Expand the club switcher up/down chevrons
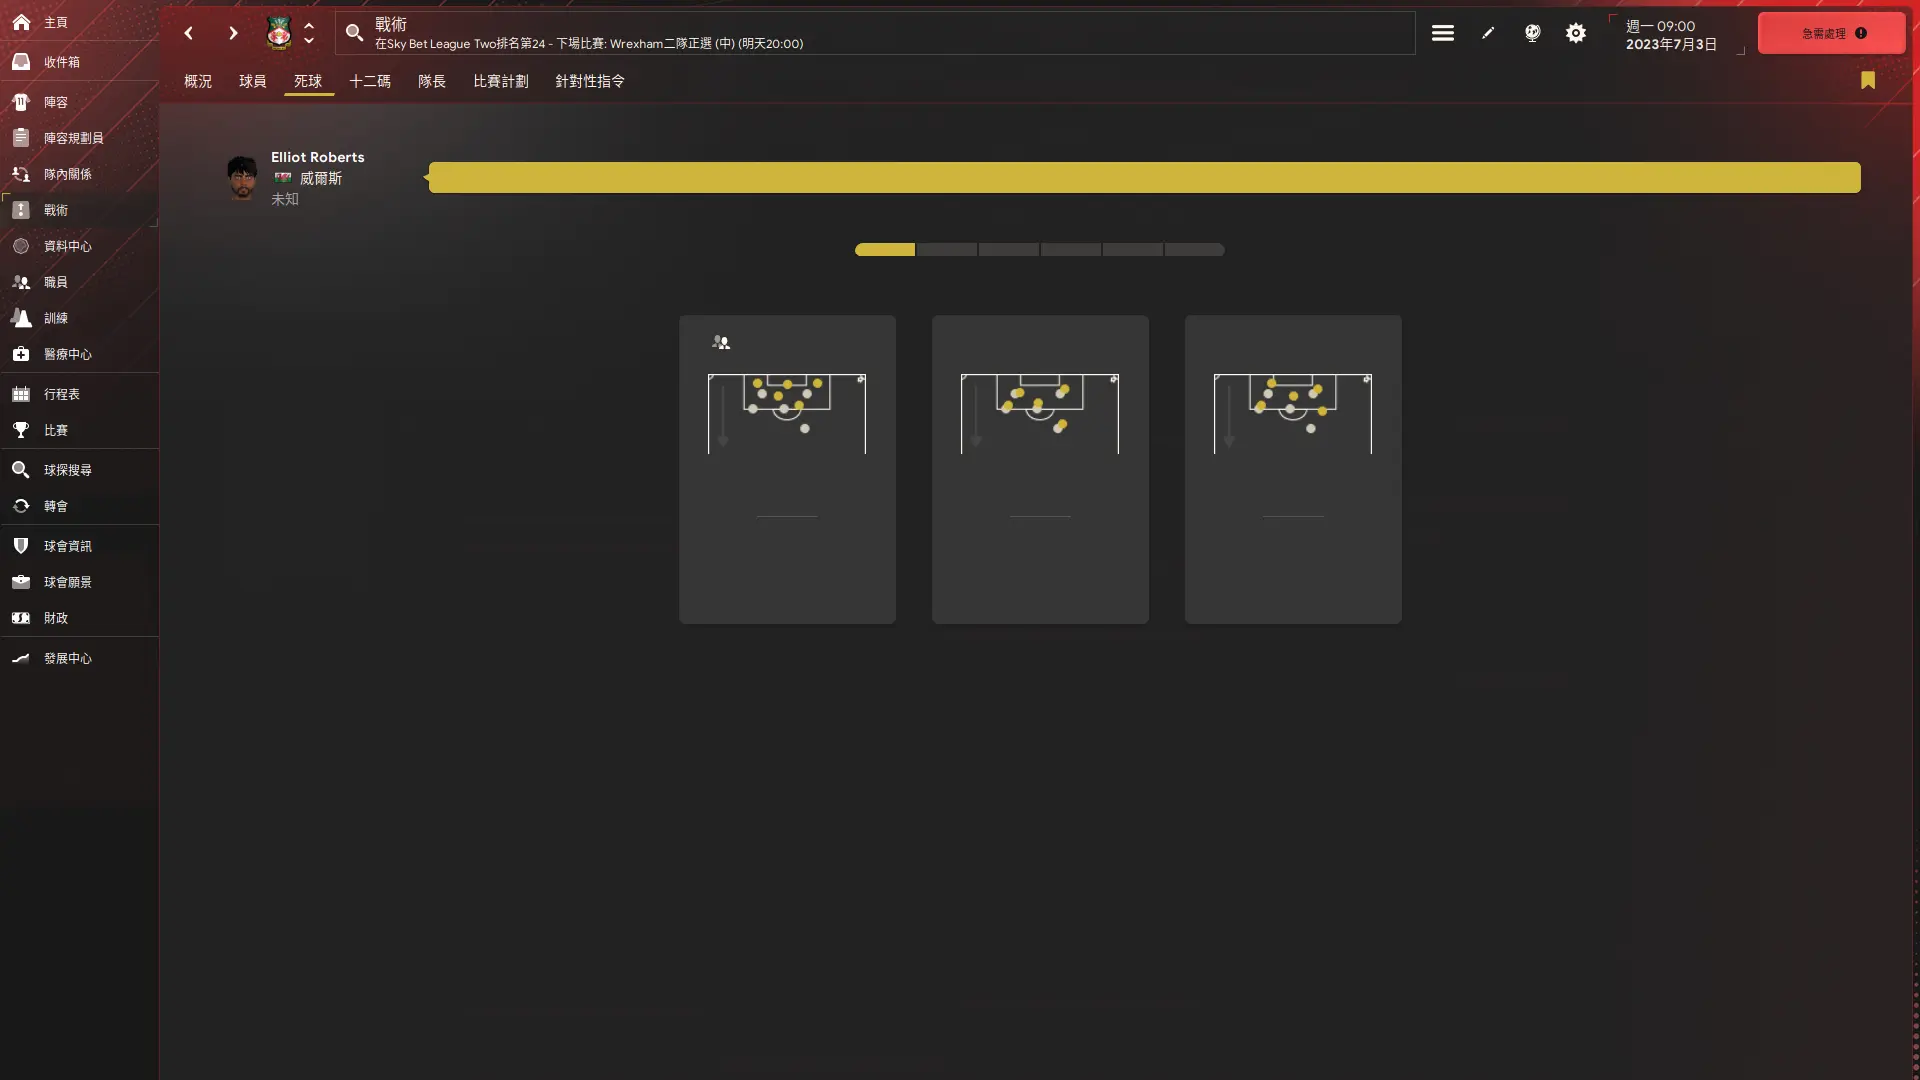1920x1080 pixels. [x=309, y=33]
